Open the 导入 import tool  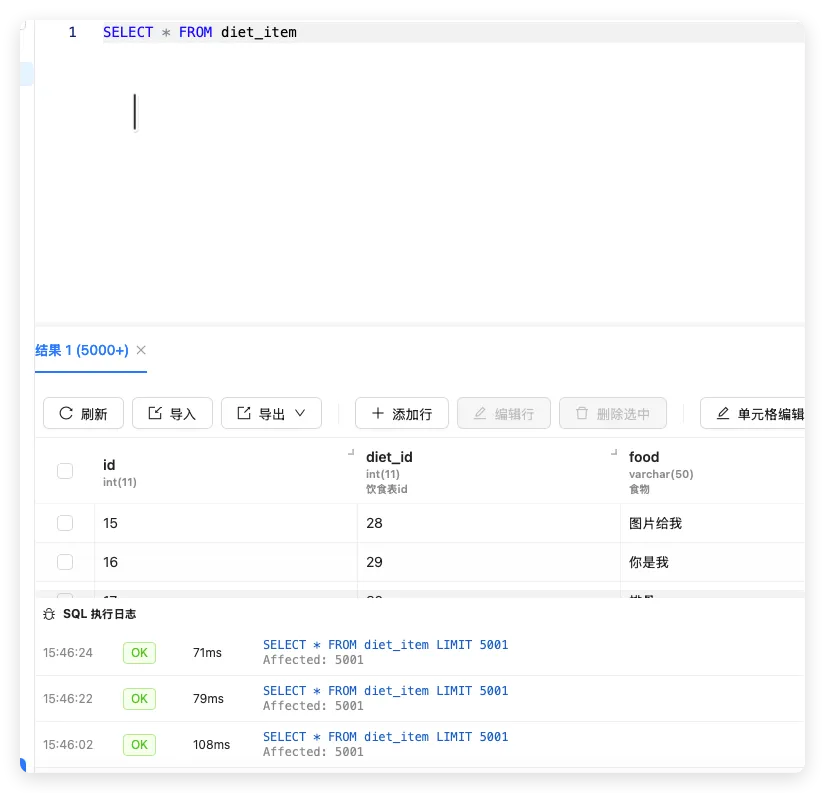(172, 412)
